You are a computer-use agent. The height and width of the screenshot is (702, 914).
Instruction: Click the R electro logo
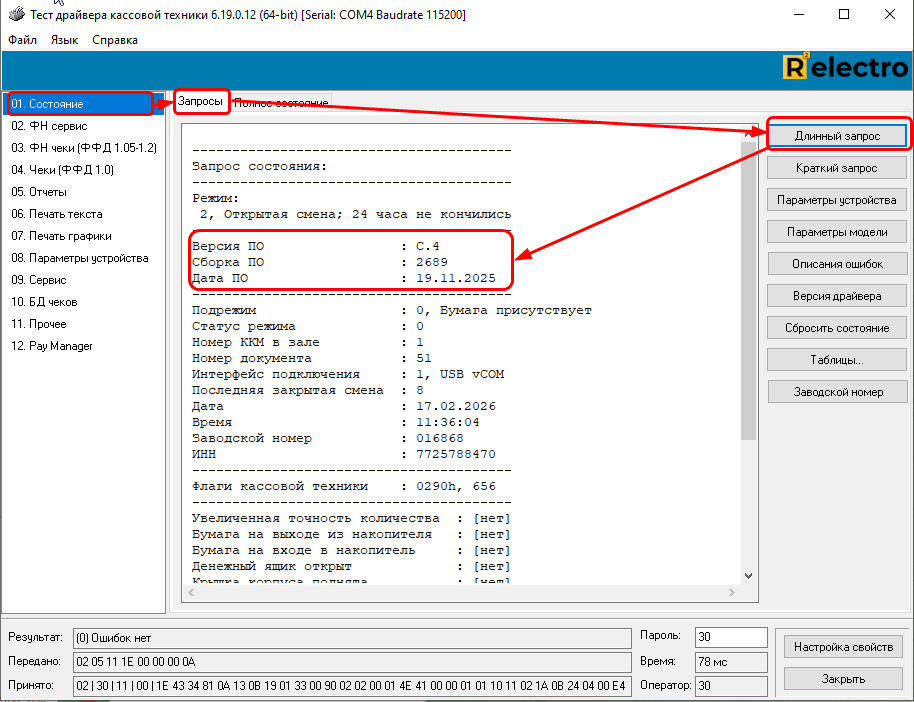tap(844, 68)
